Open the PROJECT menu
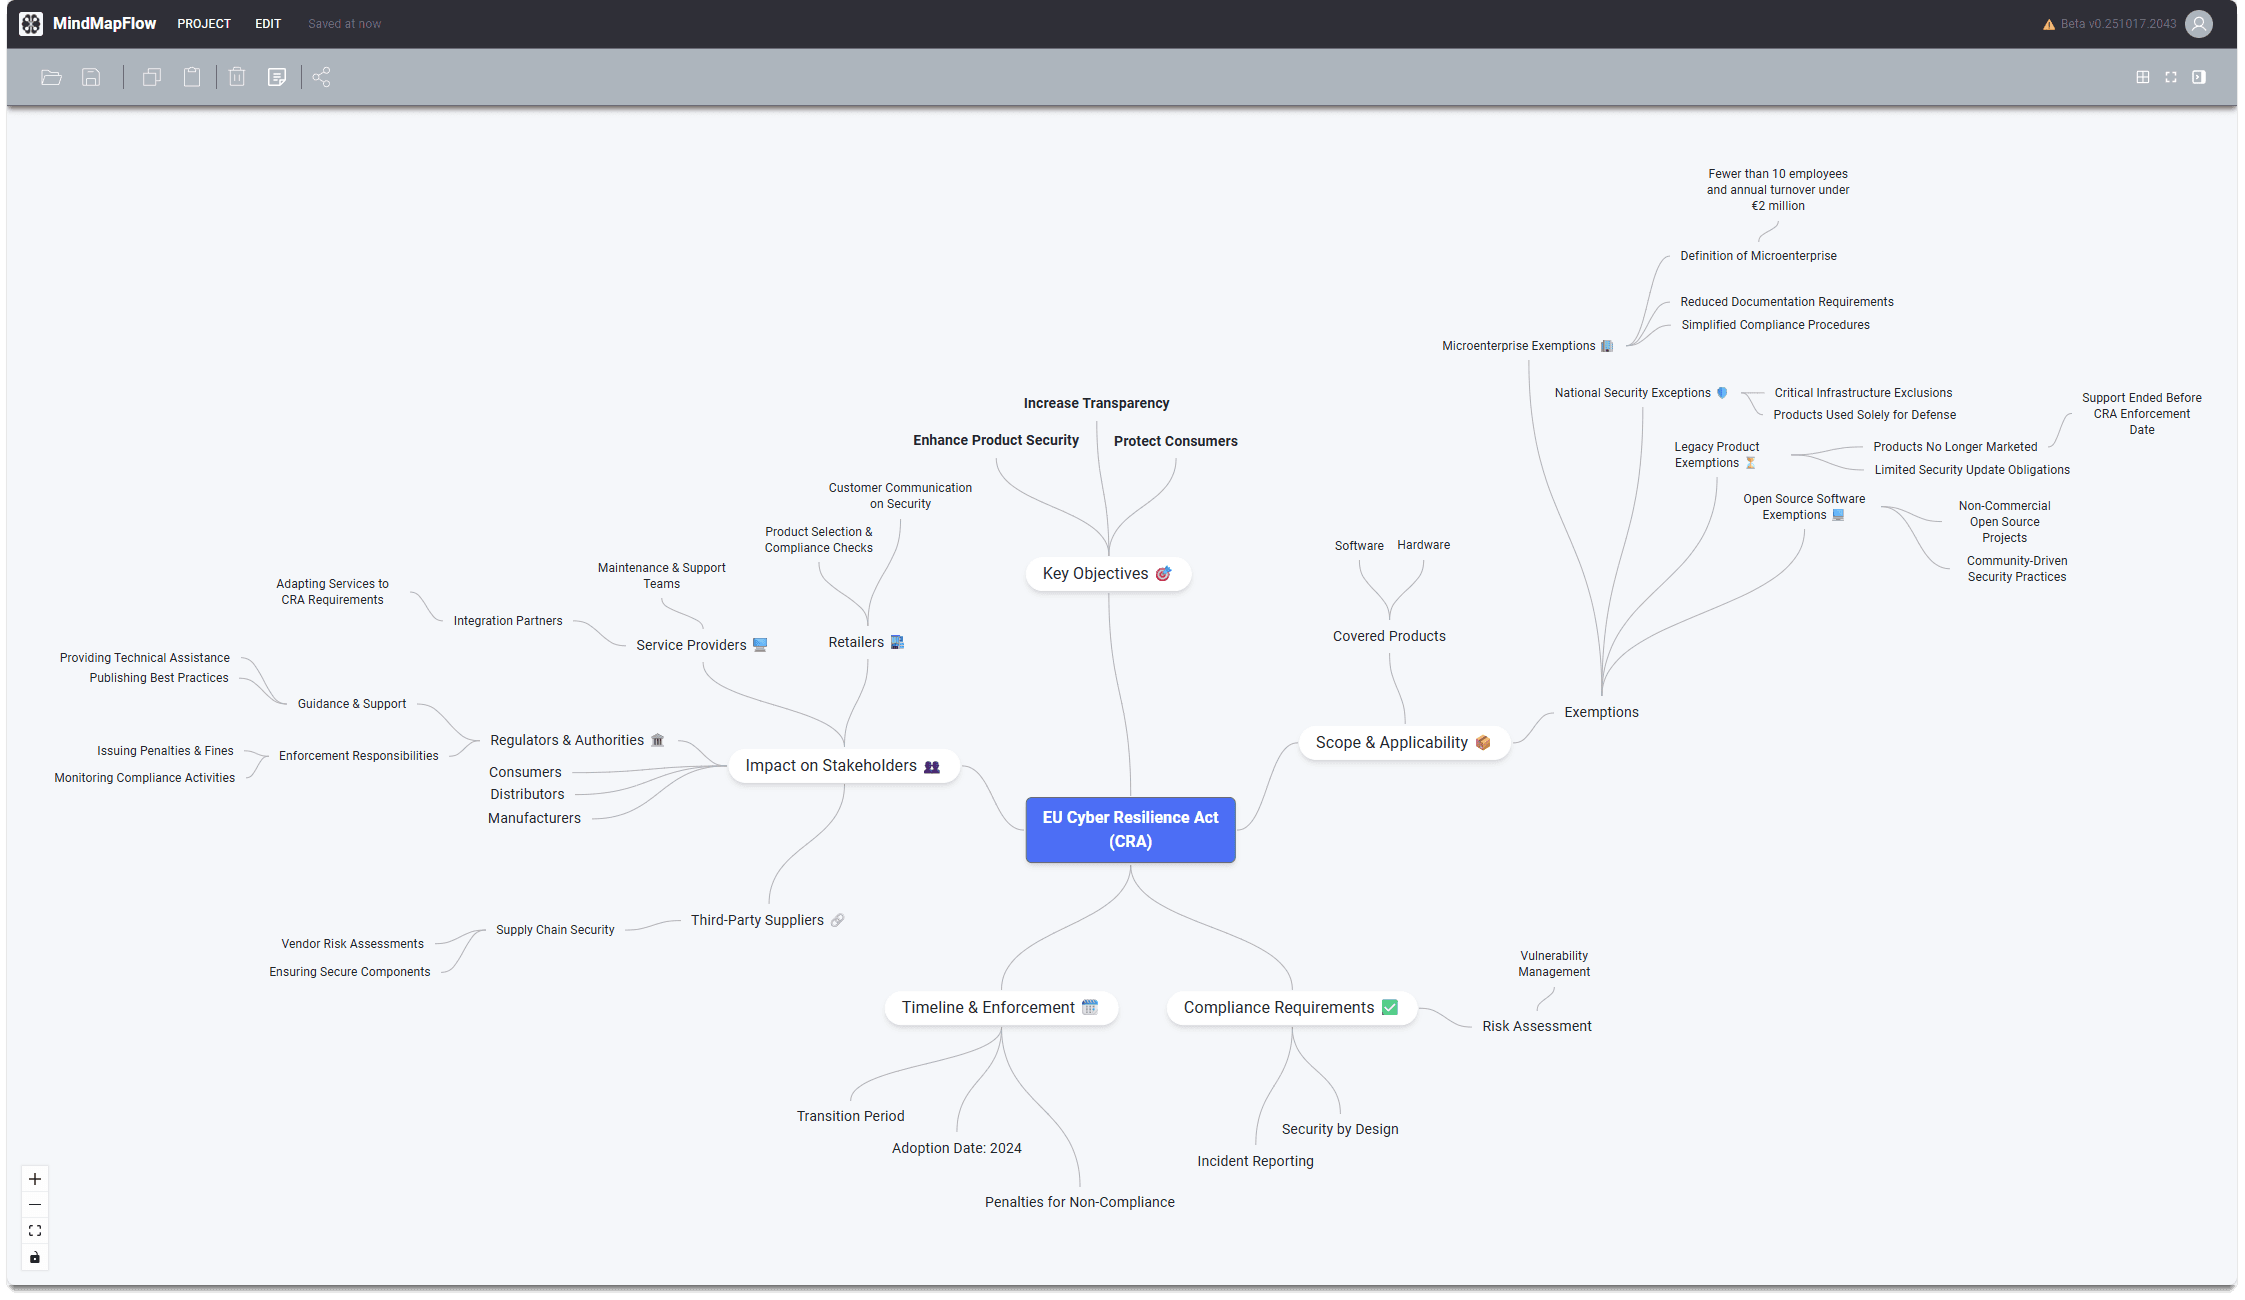The height and width of the screenshot is (1300, 2245). 204,23
